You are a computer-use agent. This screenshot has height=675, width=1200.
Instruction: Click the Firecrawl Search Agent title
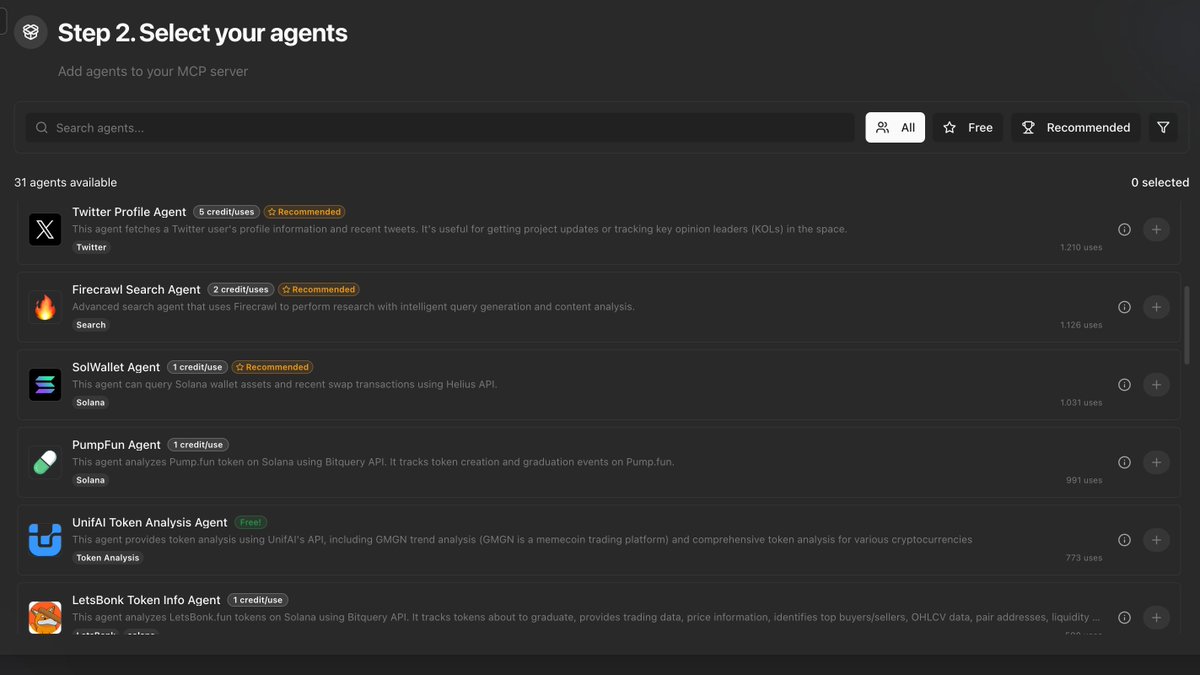click(x=136, y=289)
